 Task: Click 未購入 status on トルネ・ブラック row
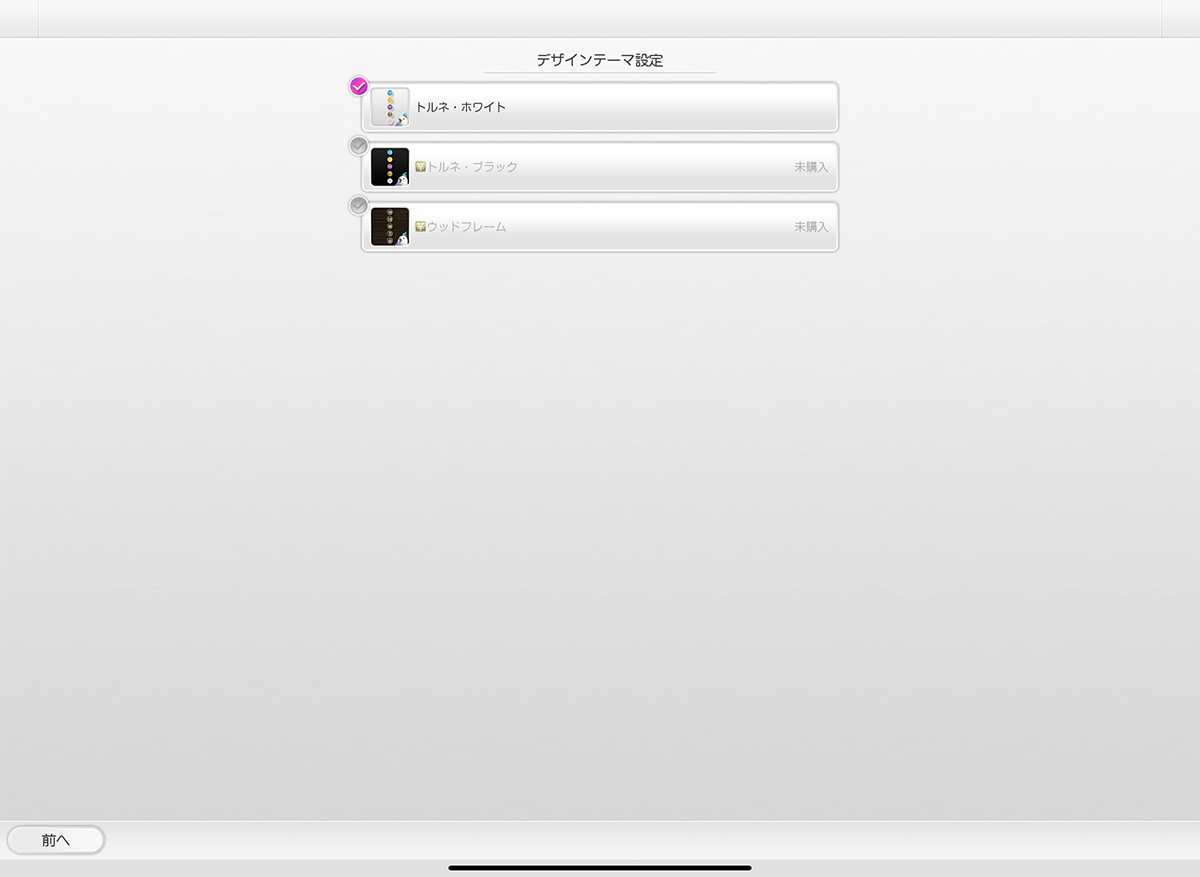click(811, 167)
